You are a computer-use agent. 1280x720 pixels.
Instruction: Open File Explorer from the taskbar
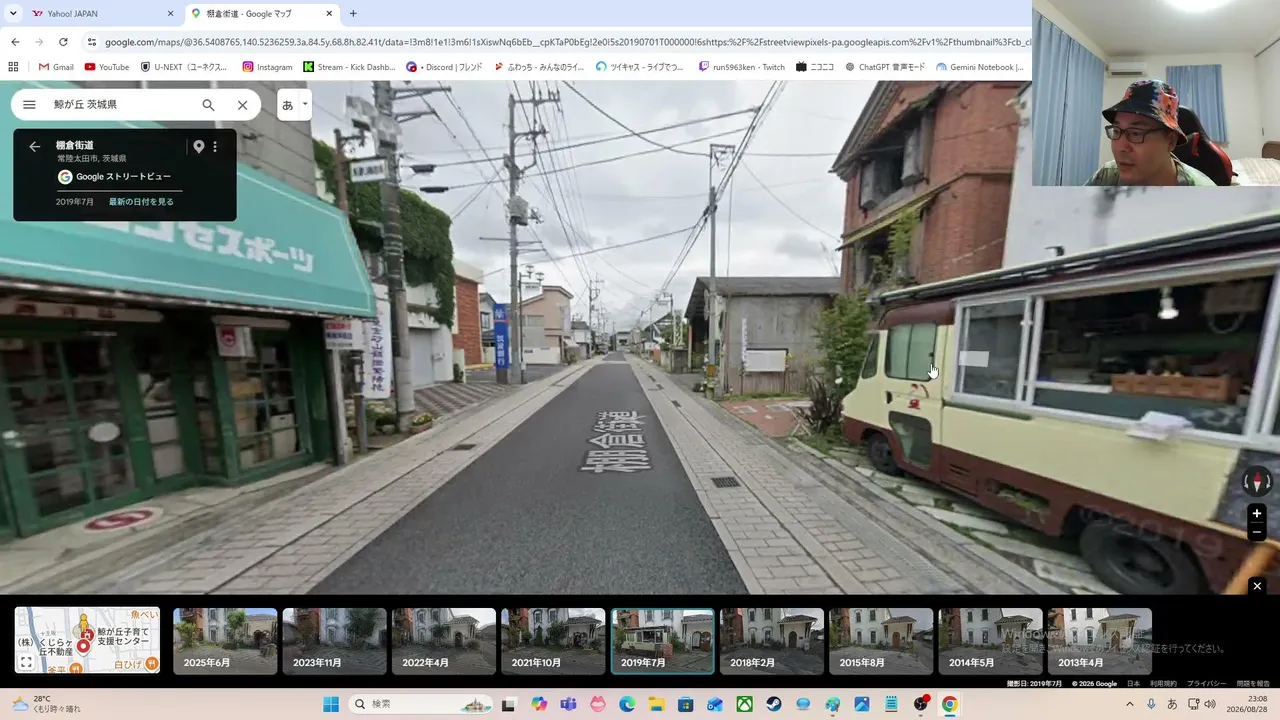tap(657, 704)
